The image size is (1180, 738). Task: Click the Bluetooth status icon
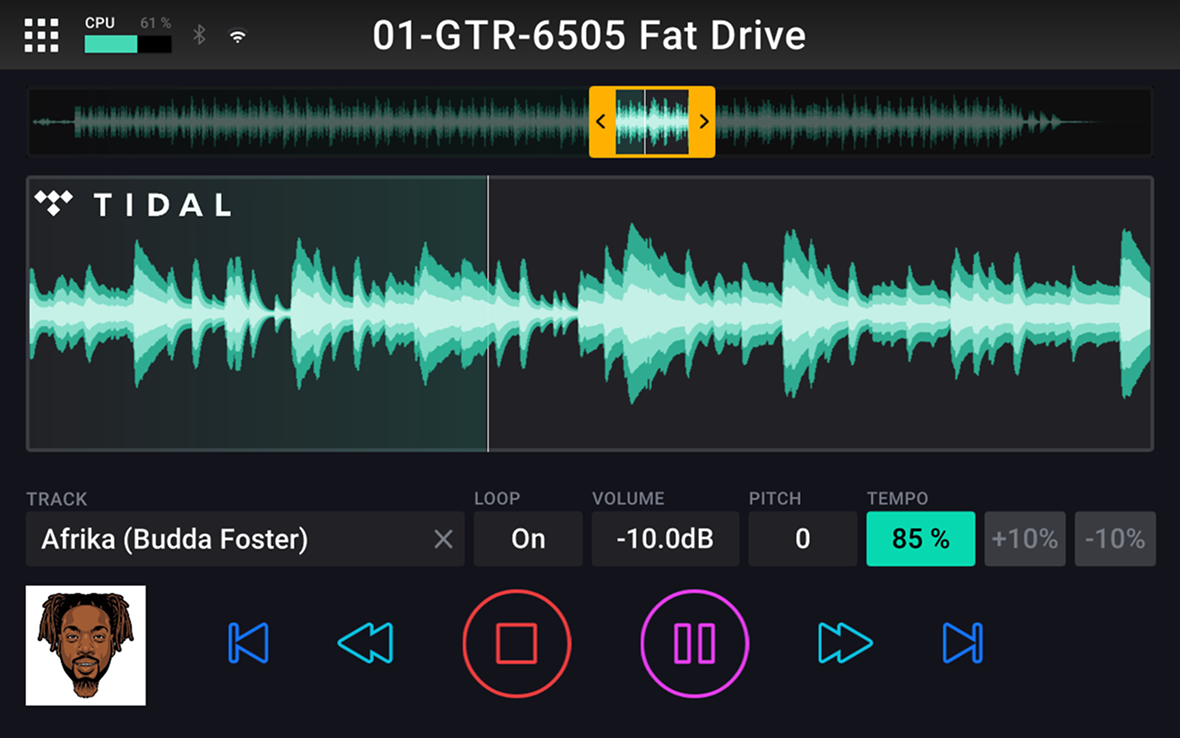click(199, 35)
